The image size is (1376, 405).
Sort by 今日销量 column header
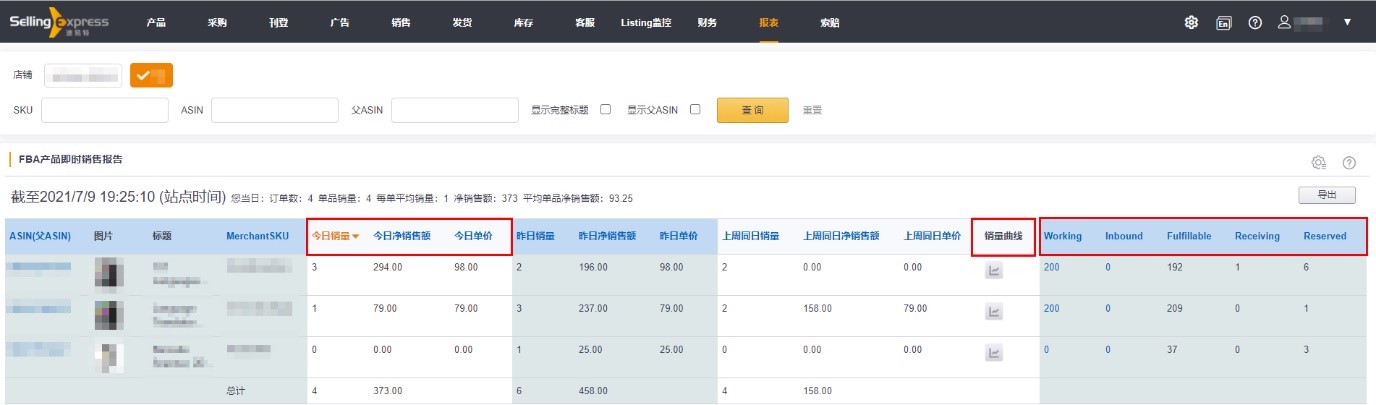[334, 236]
